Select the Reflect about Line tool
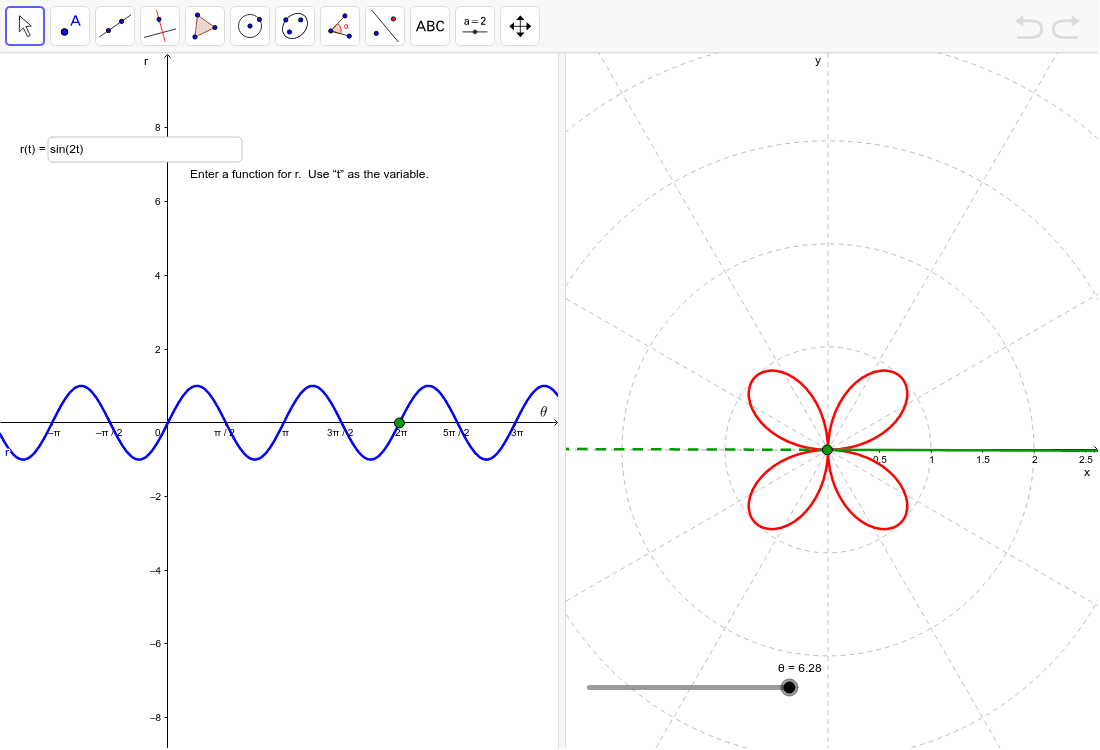The image size is (1100, 750). click(x=384, y=26)
